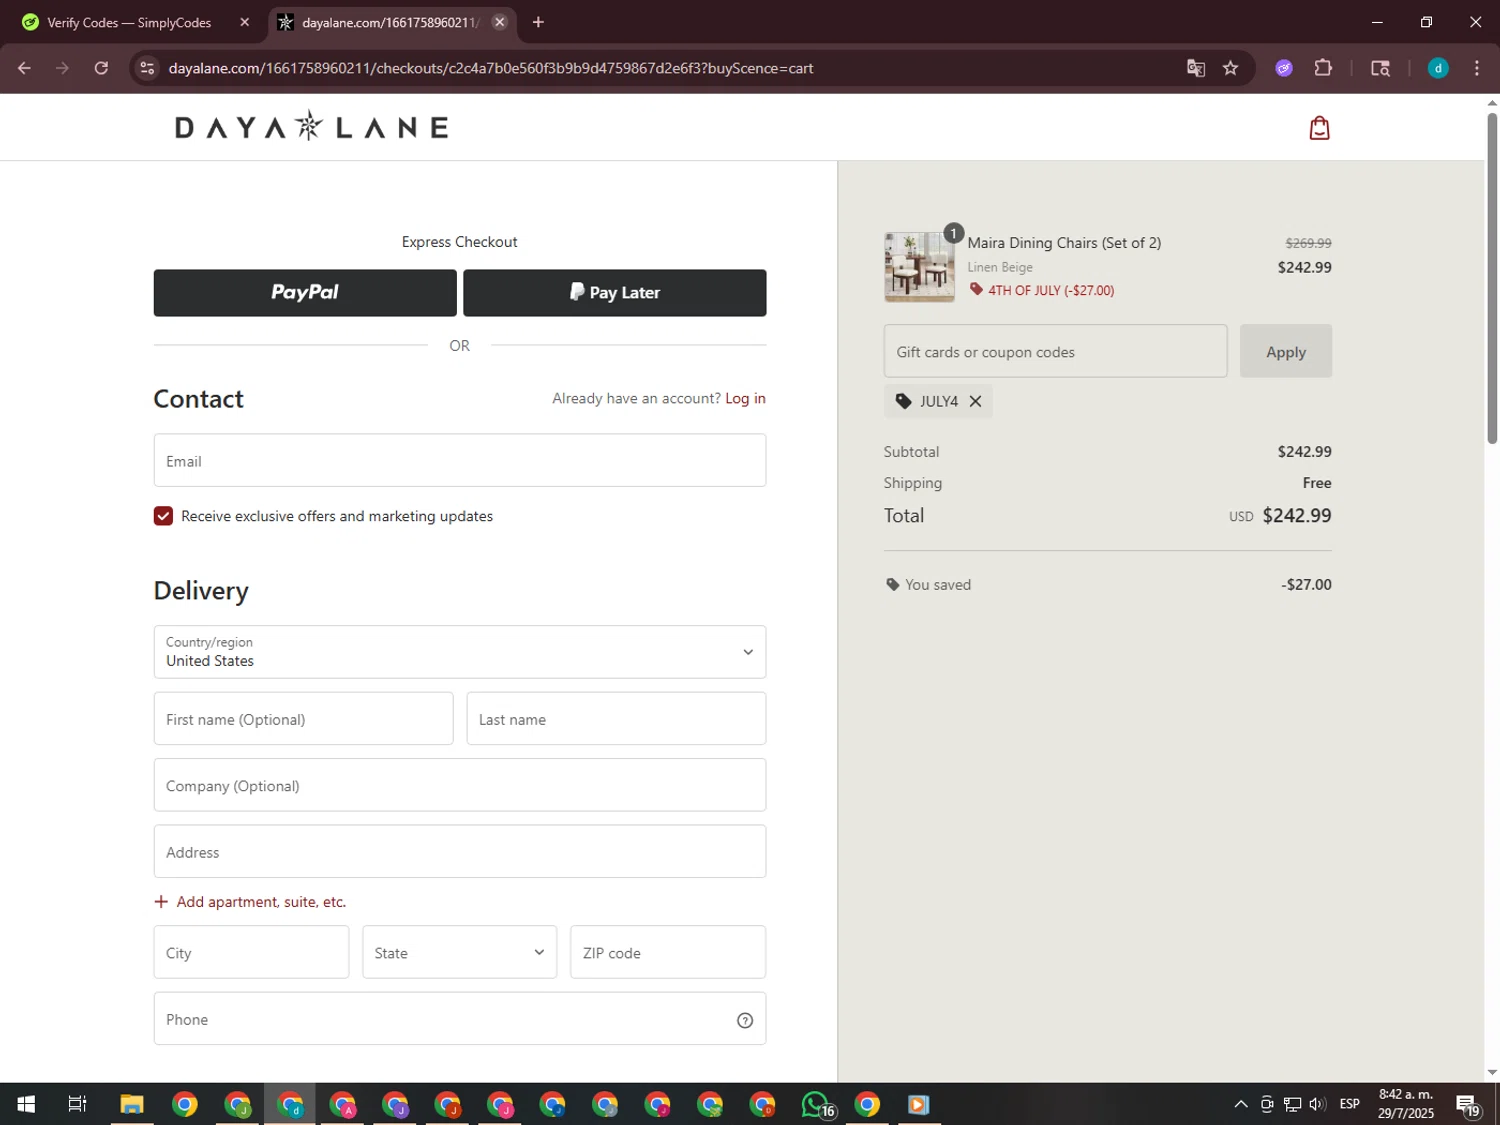This screenshot has width=1500, height=1125.
Task: Open WhatsApp from the taskbar
Action: coord(816,1104)
